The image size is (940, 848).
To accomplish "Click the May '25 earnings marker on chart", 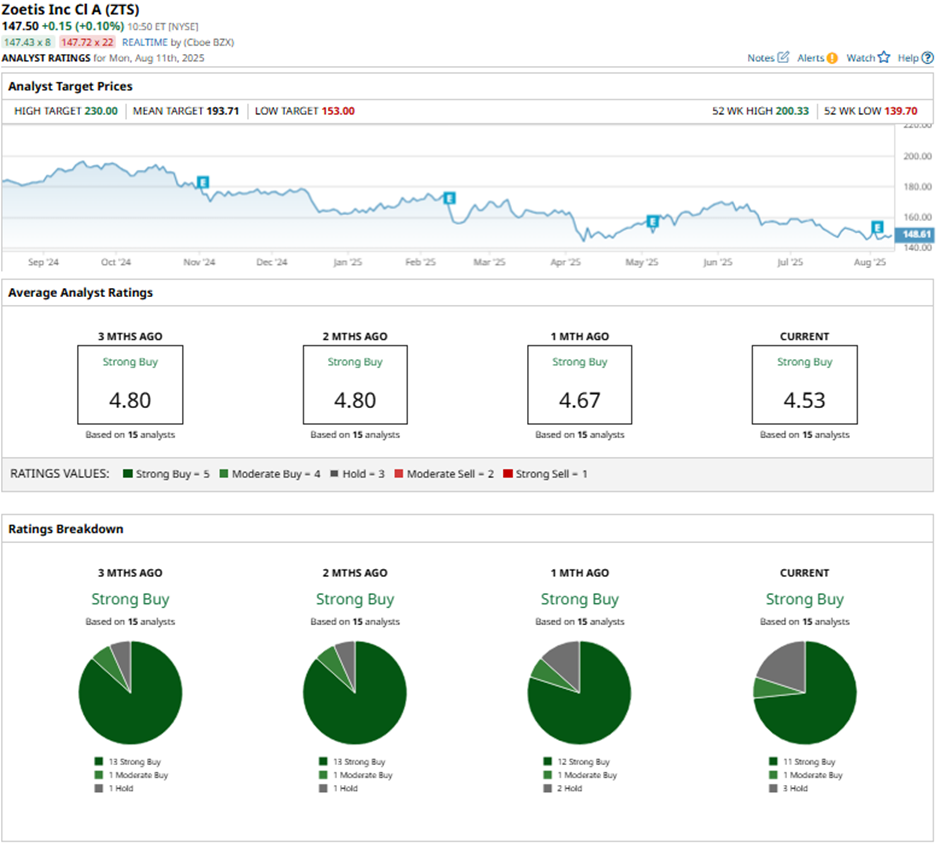I will [x=653, y=221].
